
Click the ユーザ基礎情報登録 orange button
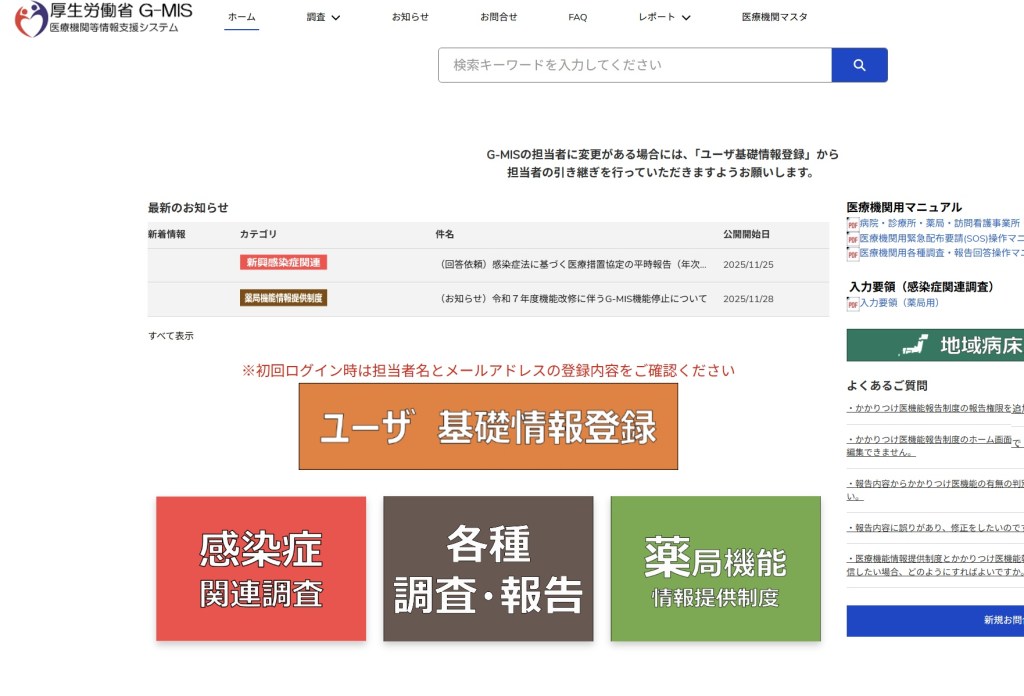[x=488, y=427]
